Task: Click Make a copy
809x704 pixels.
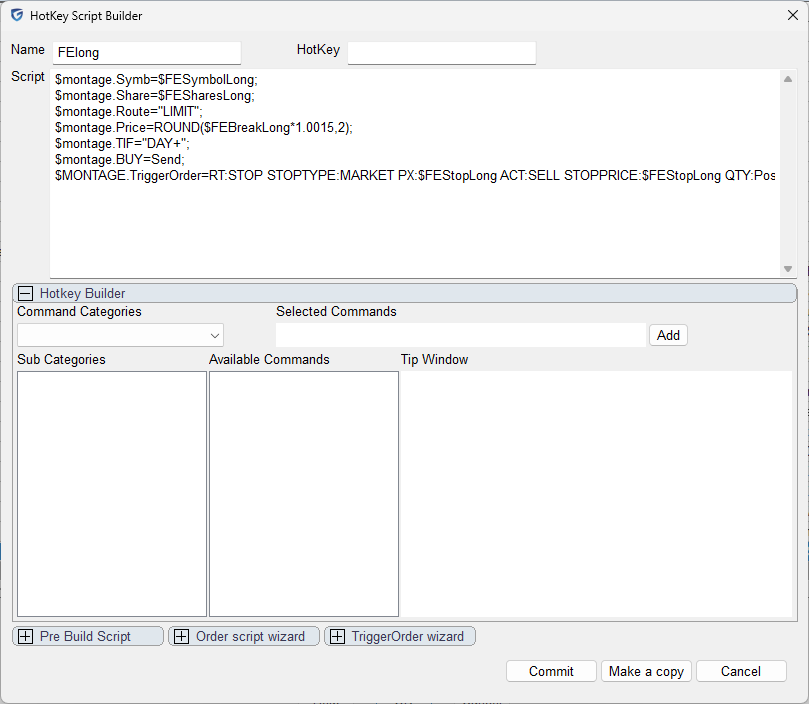Action: pyautogui.click(x=646, y=671)
